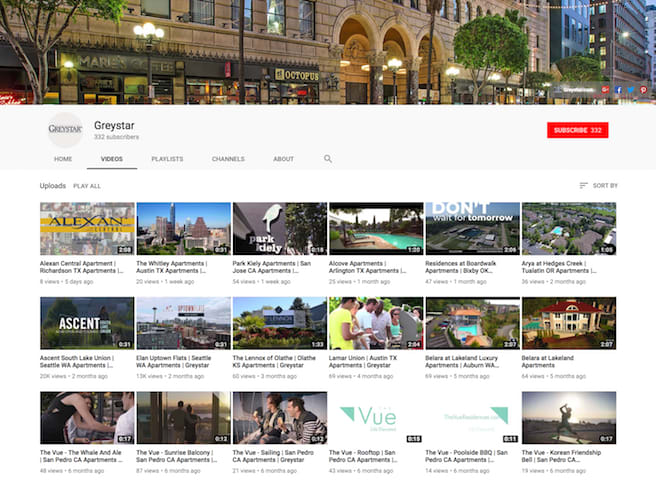Open the Elan Uptown Flats thumbnail
This screenshot has height=480, width=656.
point(184,323)
